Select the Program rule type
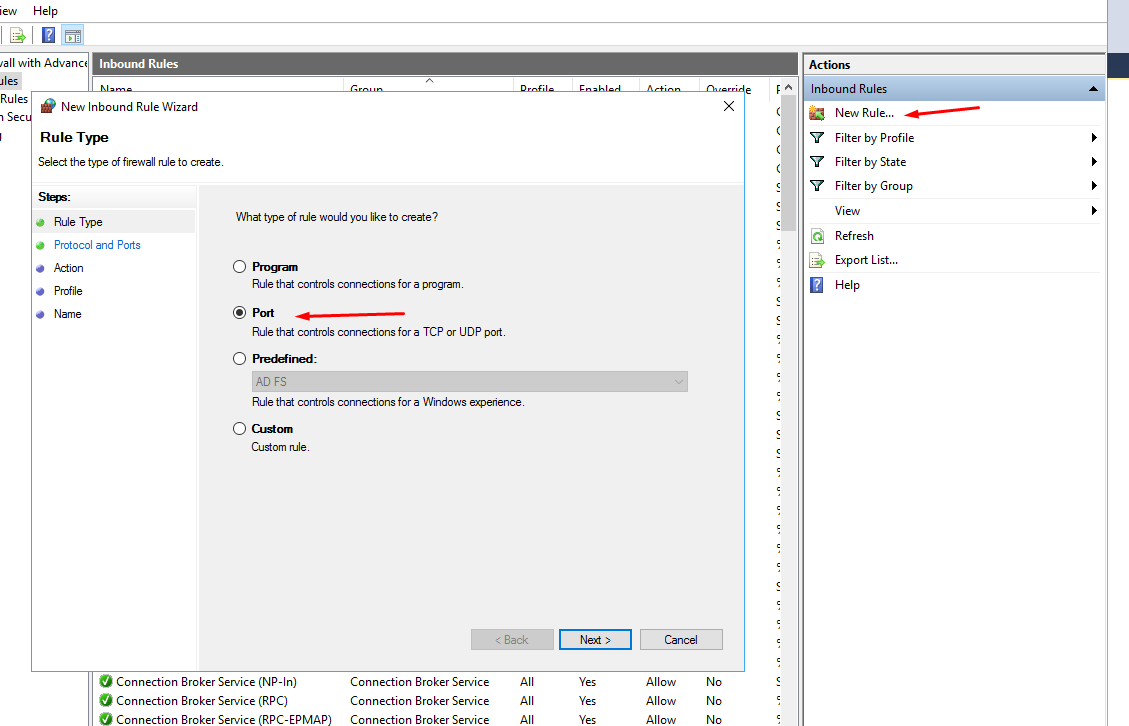Screen dimensions: 1129x726 (x=239, y=266)
